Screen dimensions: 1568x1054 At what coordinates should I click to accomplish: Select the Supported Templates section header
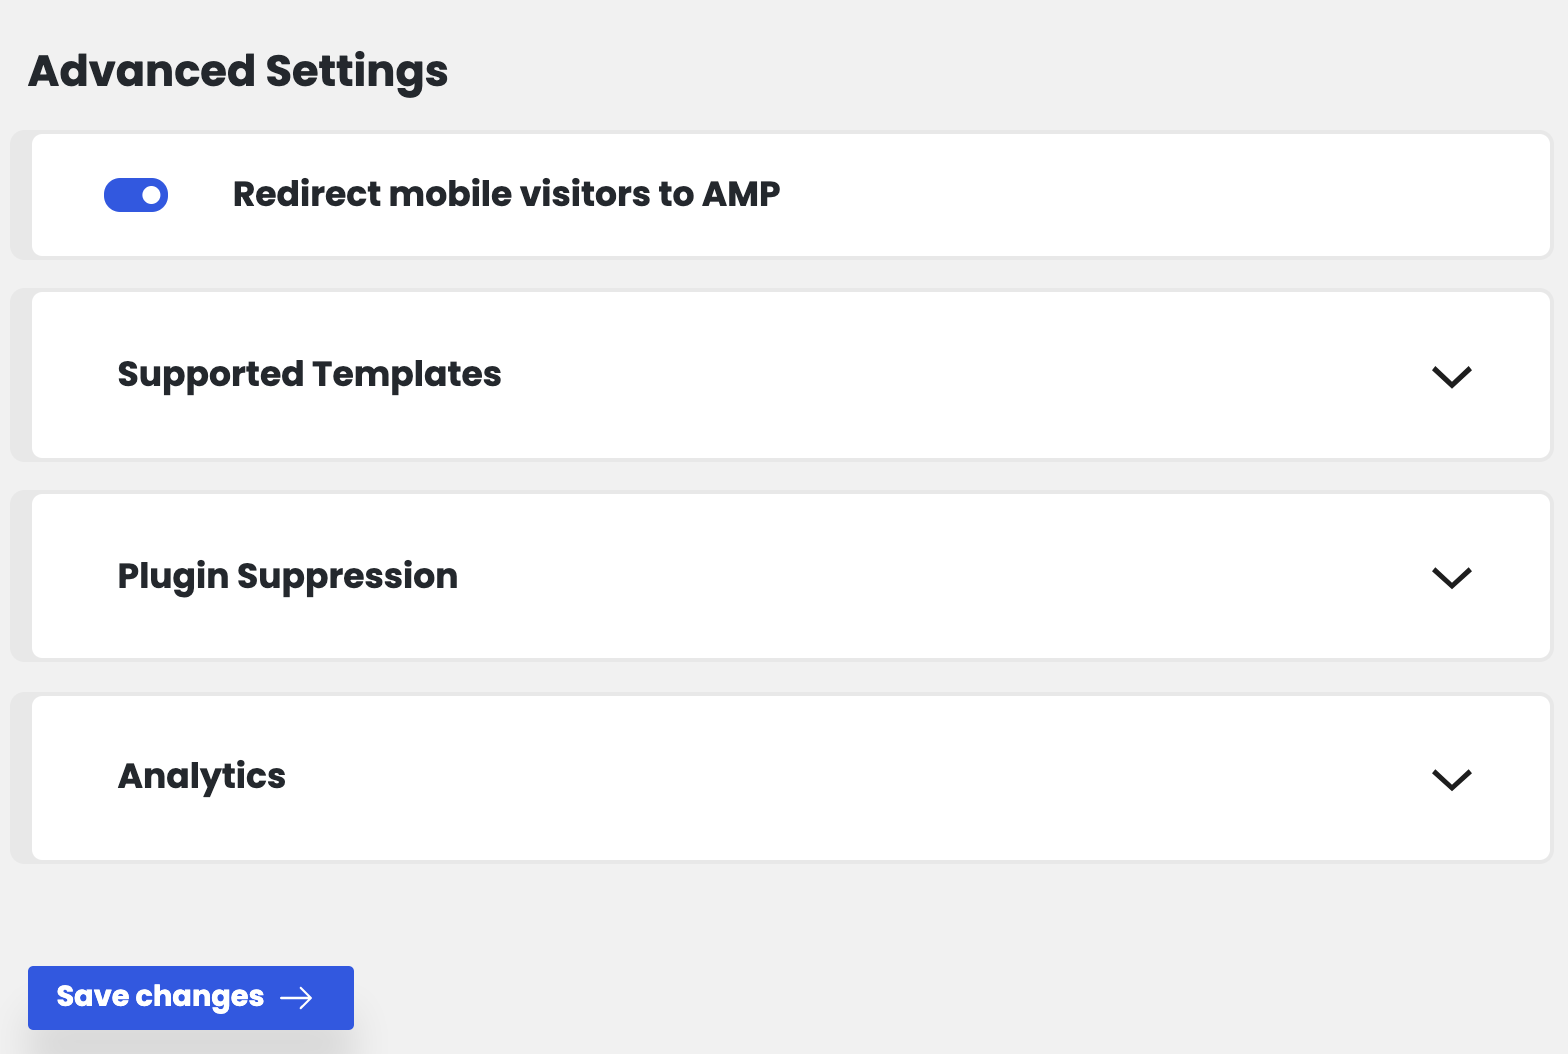click(x=309, y=374)
